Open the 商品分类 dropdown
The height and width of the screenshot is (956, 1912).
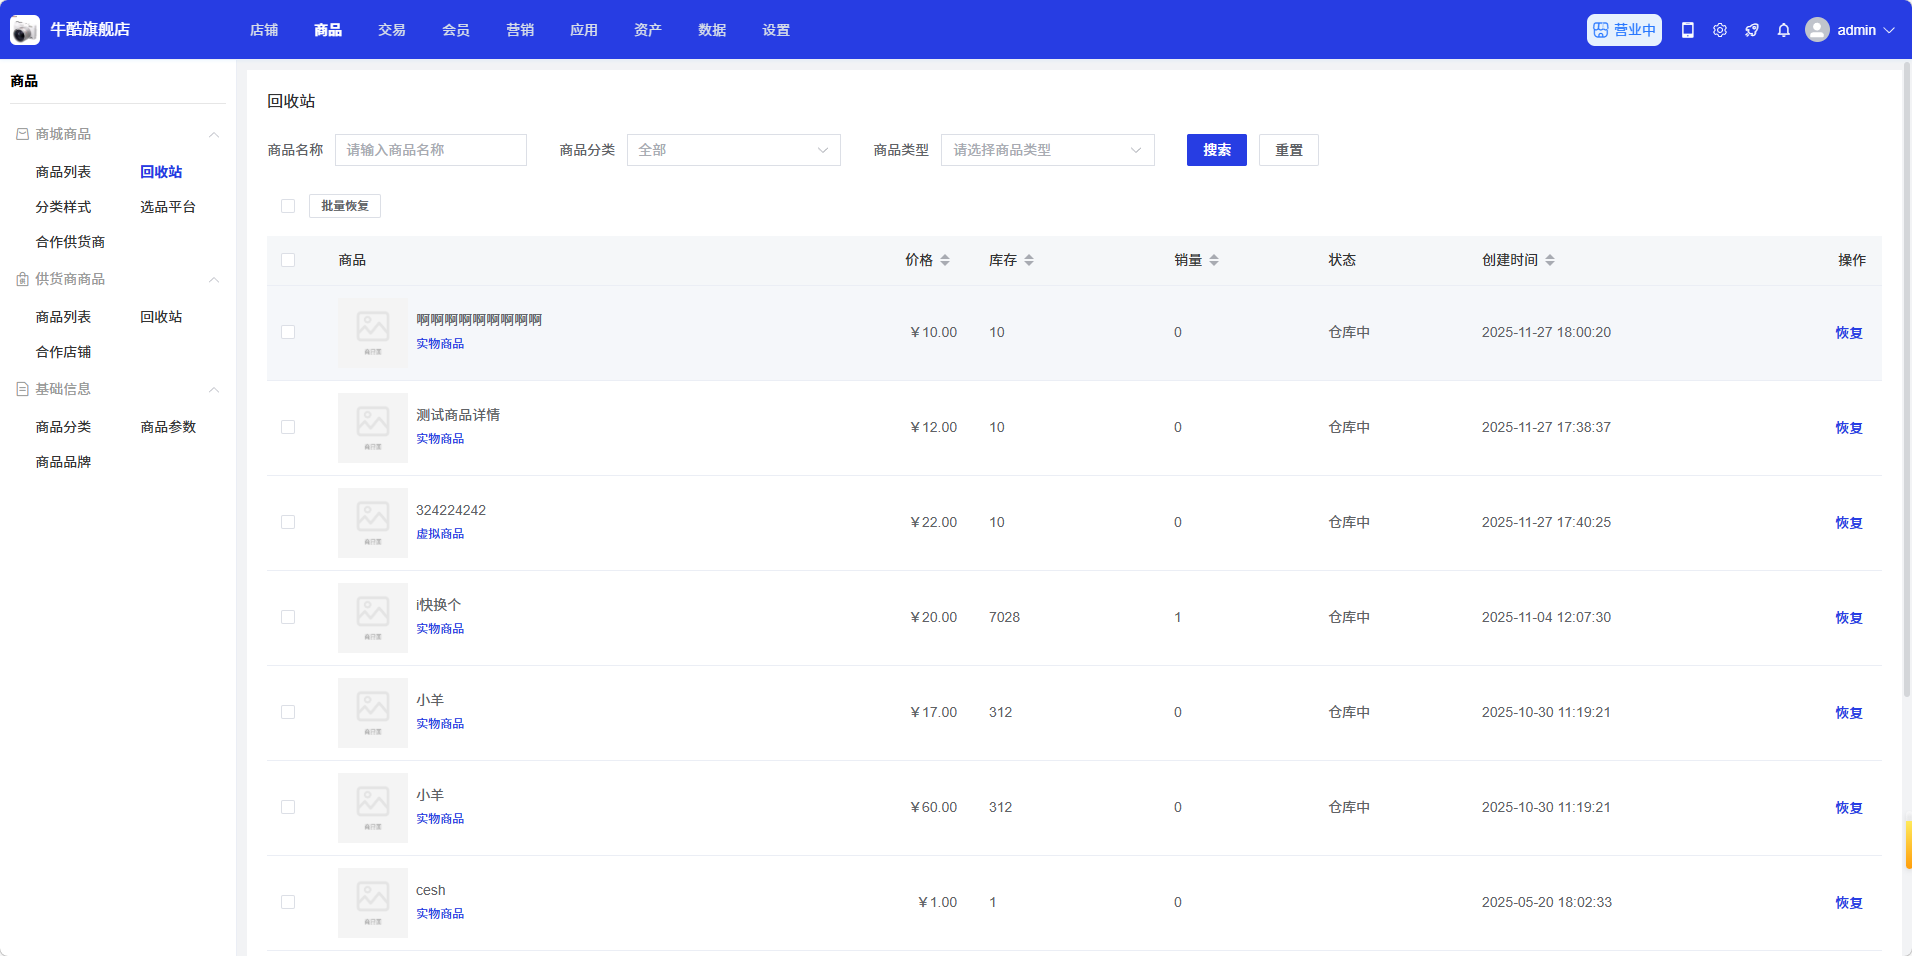click(x=733, y=150)
